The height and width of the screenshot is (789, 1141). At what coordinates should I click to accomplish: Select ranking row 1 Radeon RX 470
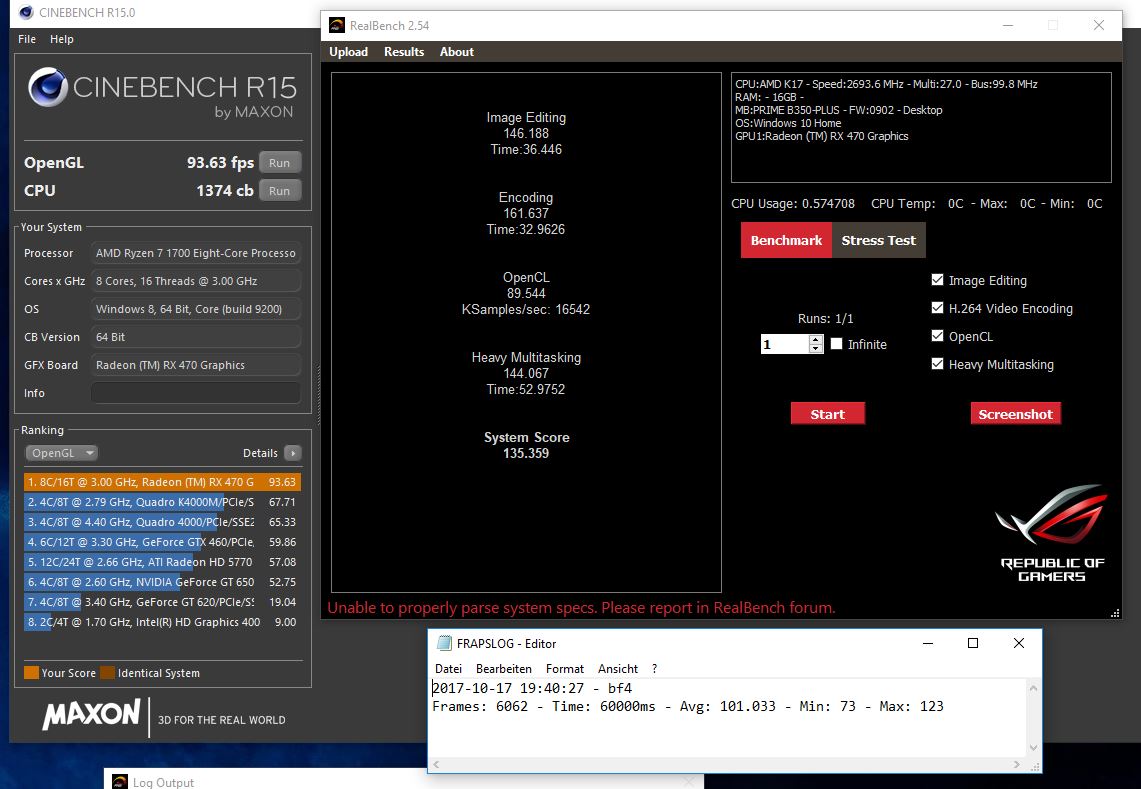pos(162,482)
